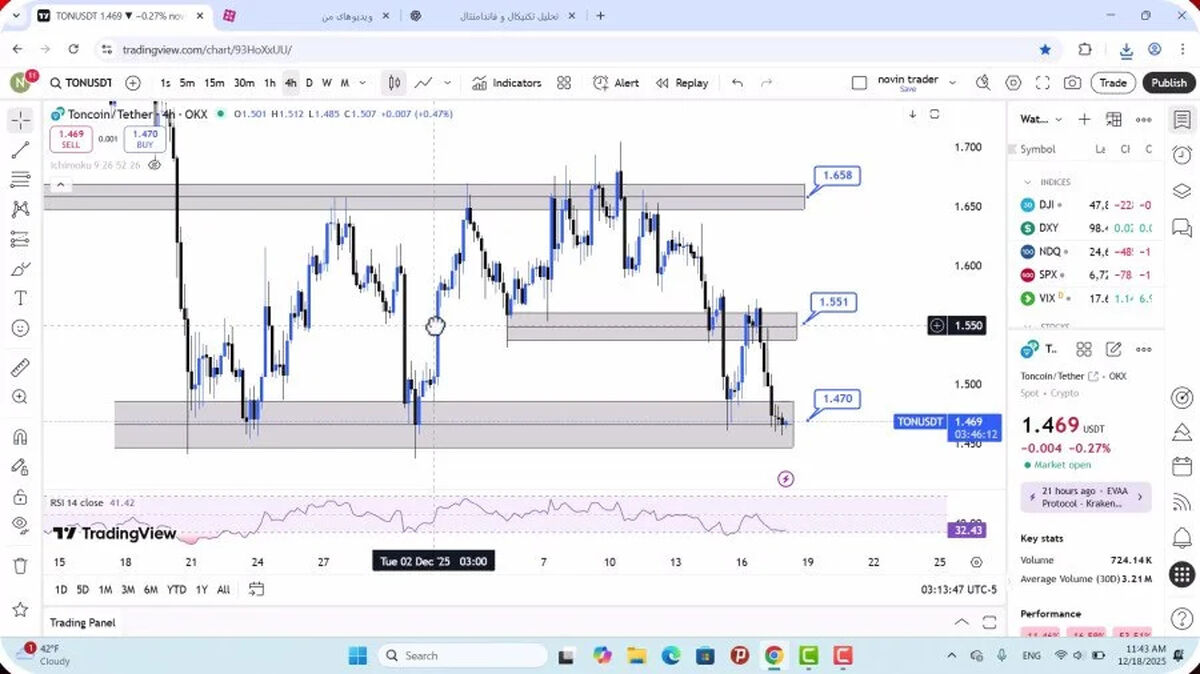The image size is (1200, 674).
Task: Click the Trade button
Action: 1113,83
